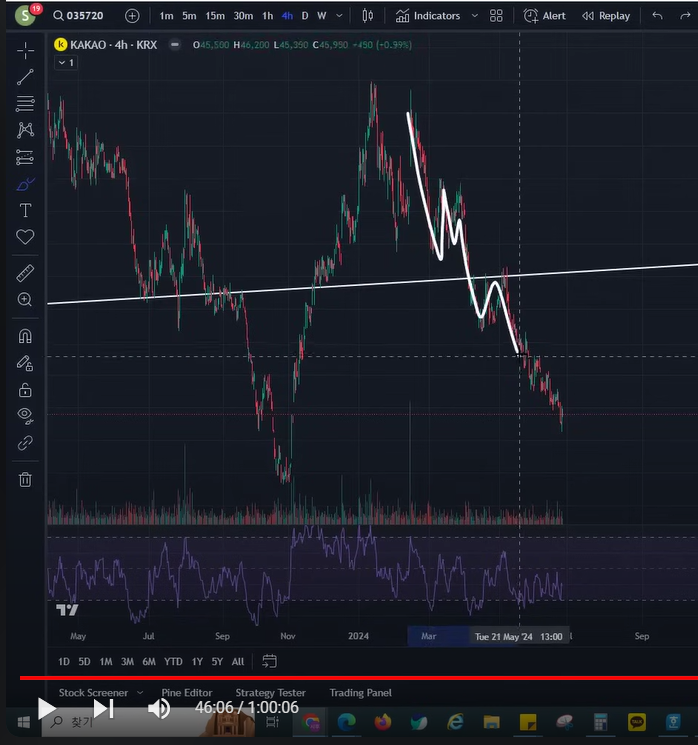Expand the favorite indicators dropdown arrow
Screen dimensions: 698x745
(475, 16)
